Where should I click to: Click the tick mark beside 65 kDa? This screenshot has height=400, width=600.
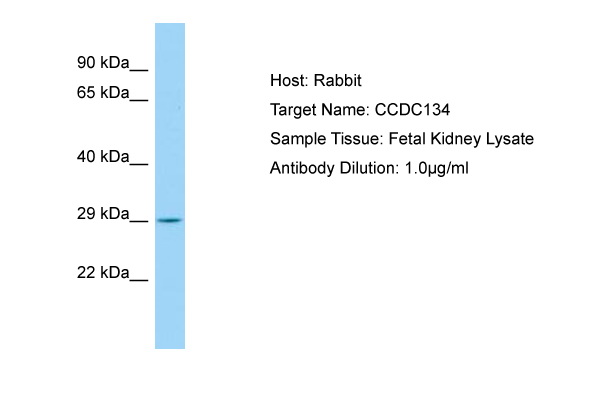point(139,101)
